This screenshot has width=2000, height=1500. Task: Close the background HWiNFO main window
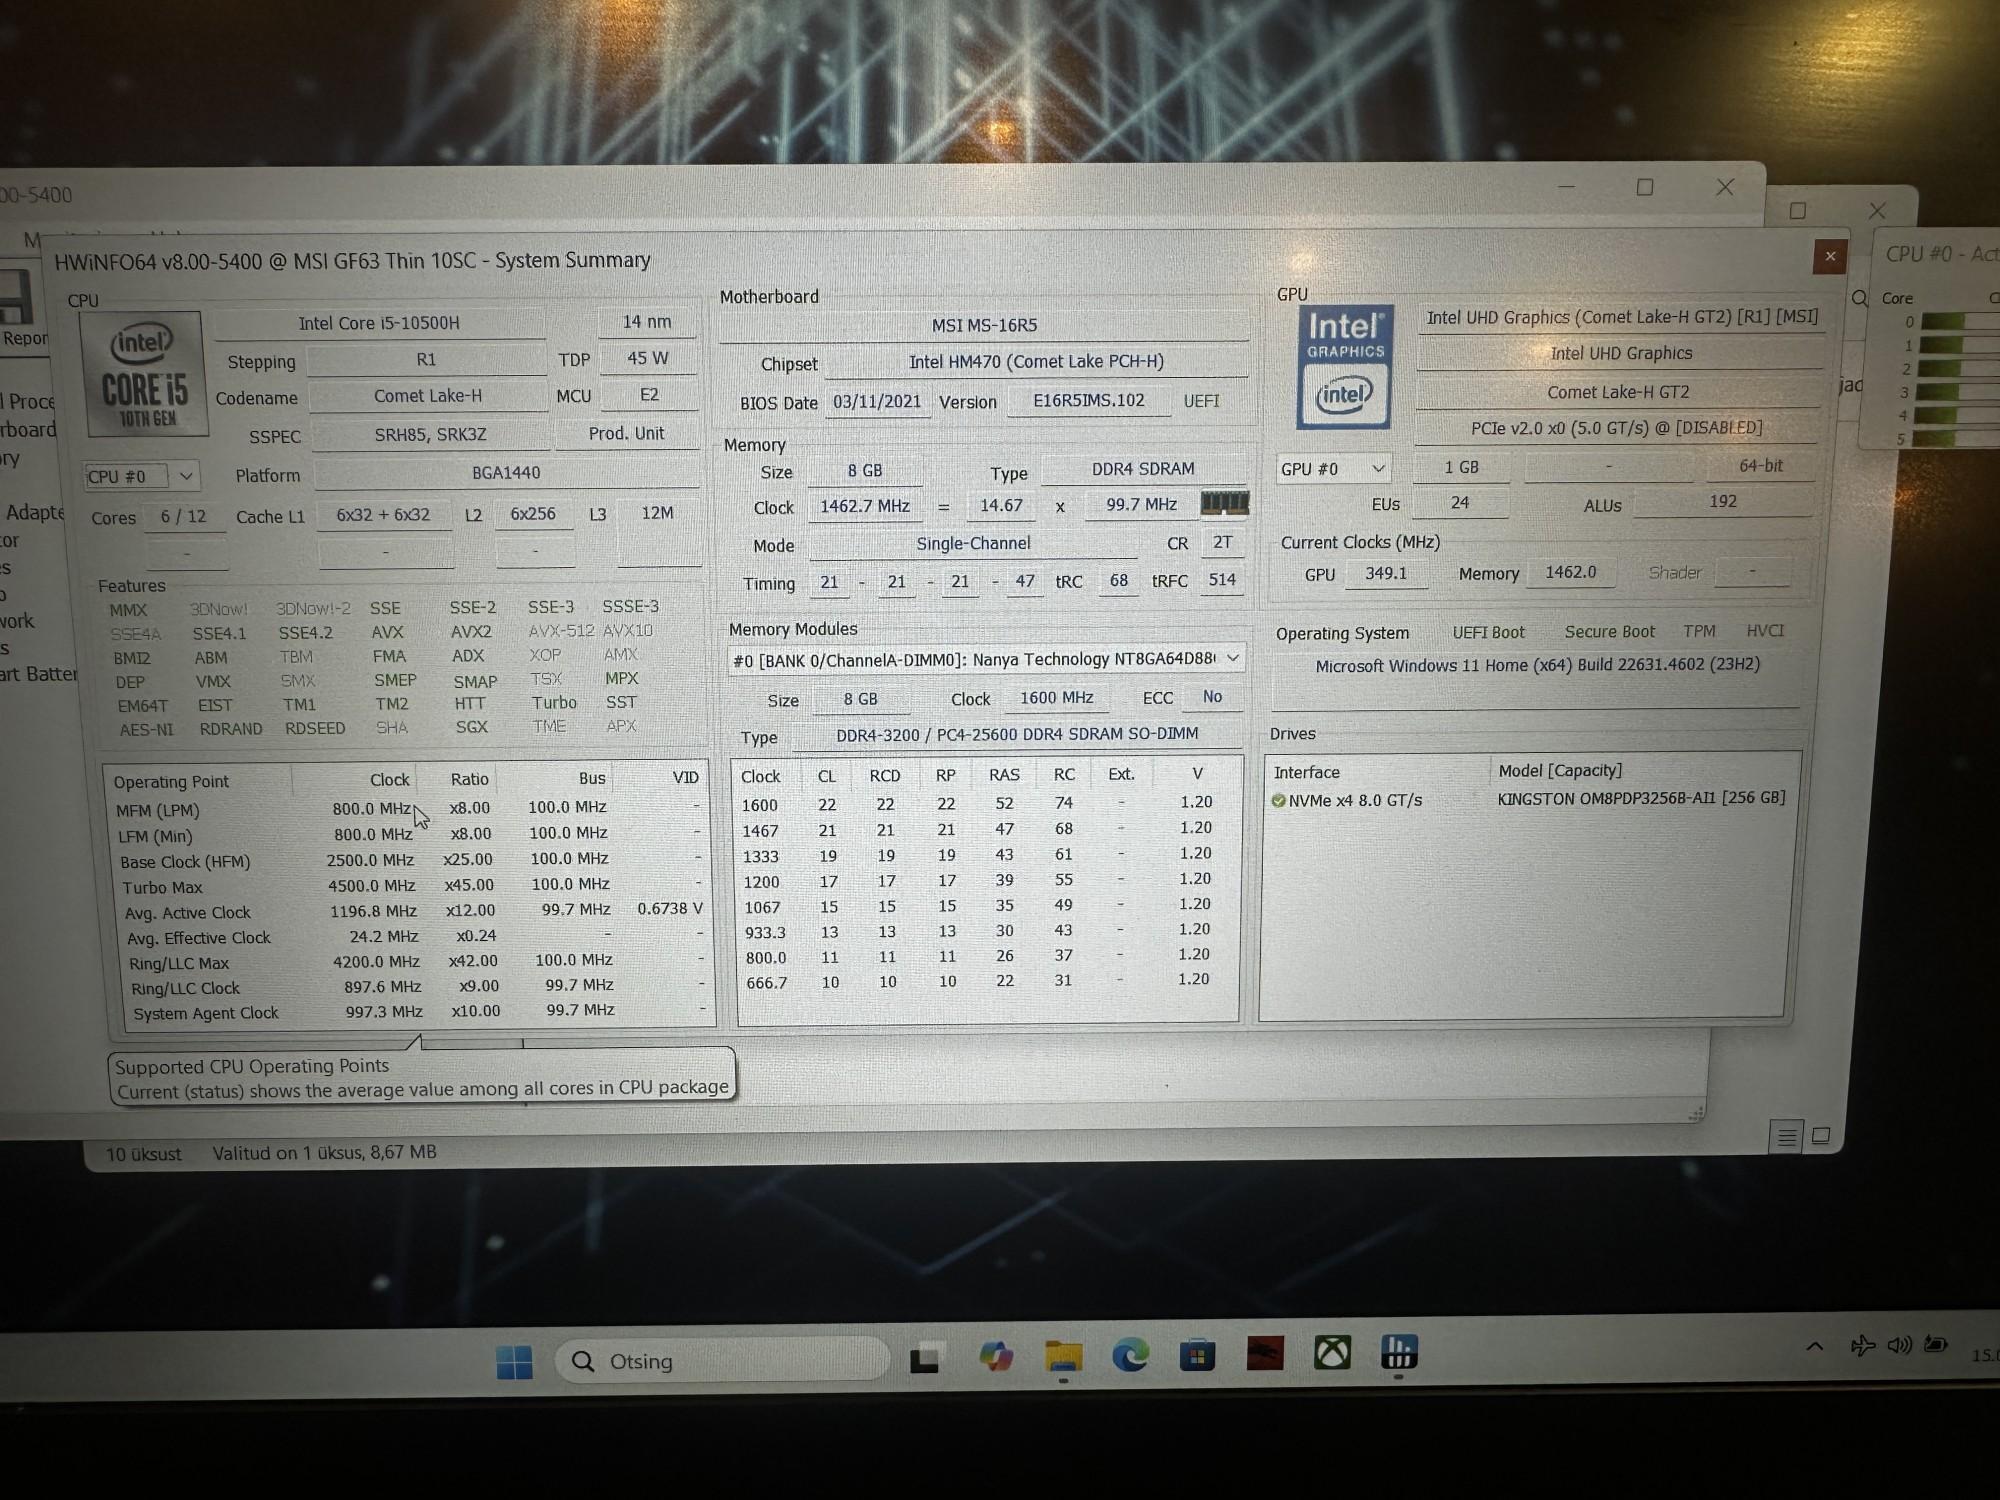pos(1725,187)
